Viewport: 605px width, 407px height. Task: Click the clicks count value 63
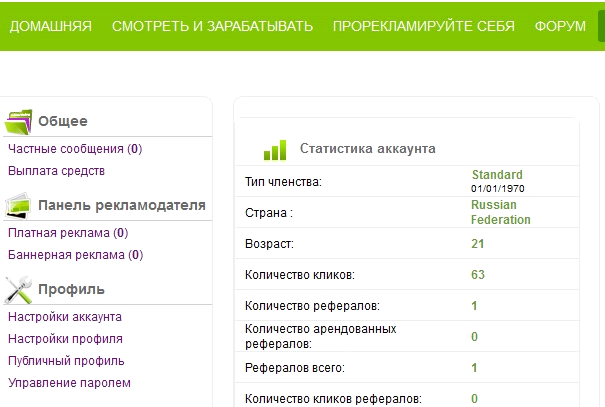(478, 275)
